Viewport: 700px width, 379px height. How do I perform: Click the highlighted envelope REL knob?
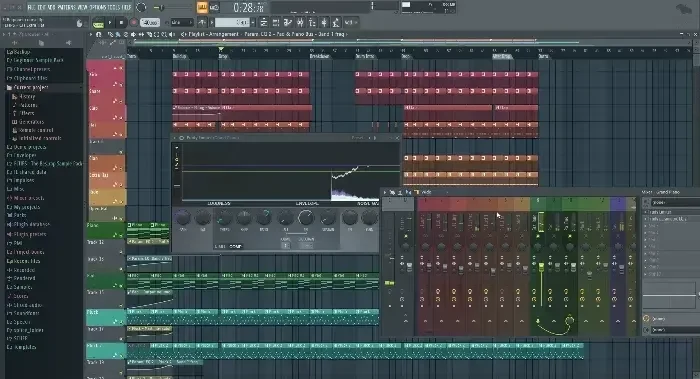[x=306, y=218]
